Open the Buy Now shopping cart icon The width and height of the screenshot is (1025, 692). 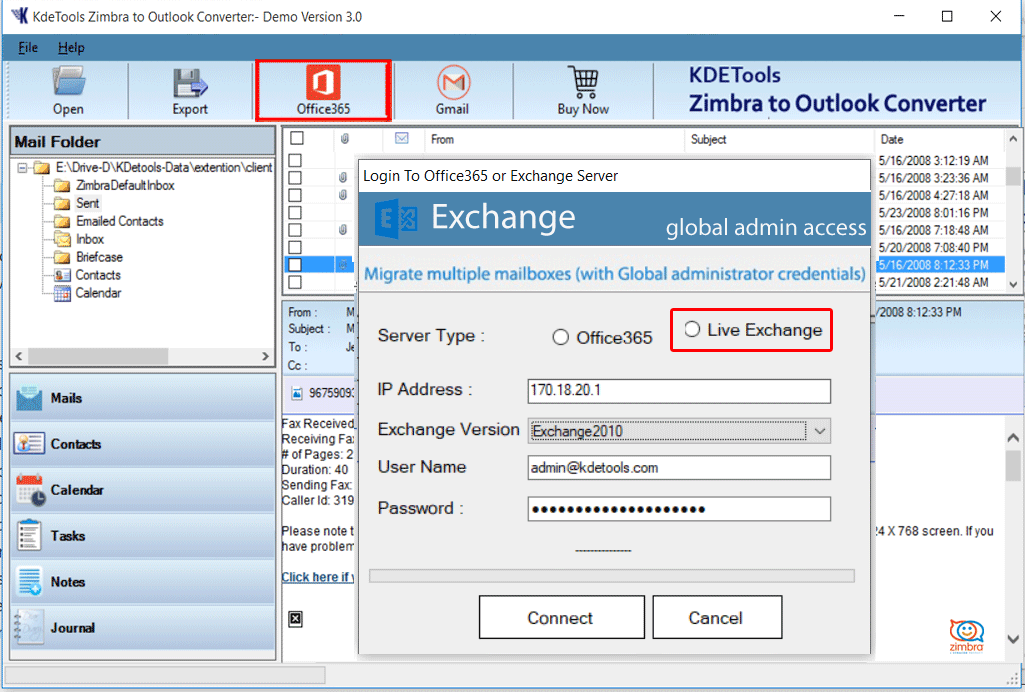pyautogui.click(x=583, y=88)
